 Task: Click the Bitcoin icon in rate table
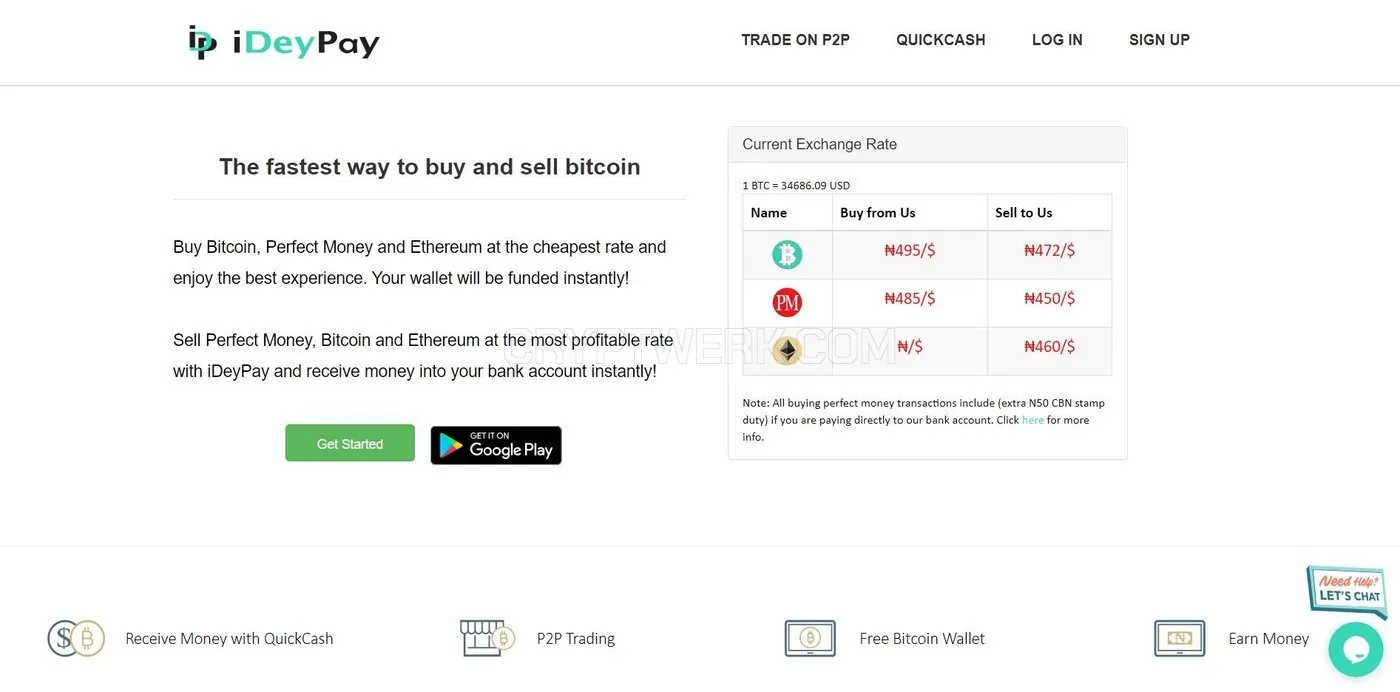click(787, 255)
